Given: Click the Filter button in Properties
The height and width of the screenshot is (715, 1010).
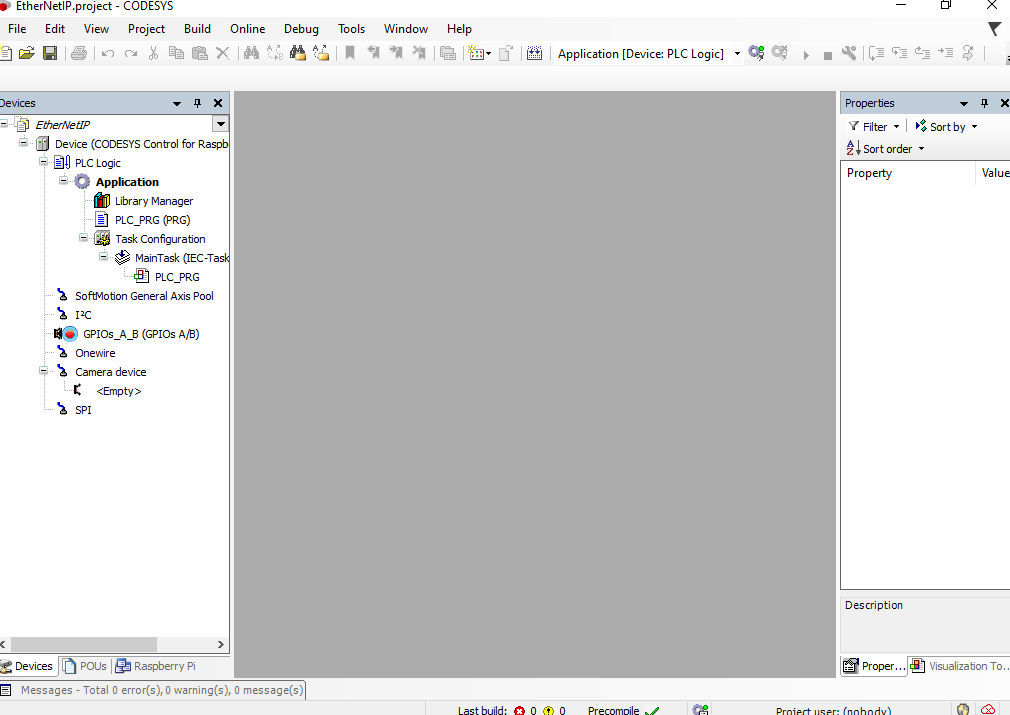Looking at the screenshot, I should tap(873, 127).
